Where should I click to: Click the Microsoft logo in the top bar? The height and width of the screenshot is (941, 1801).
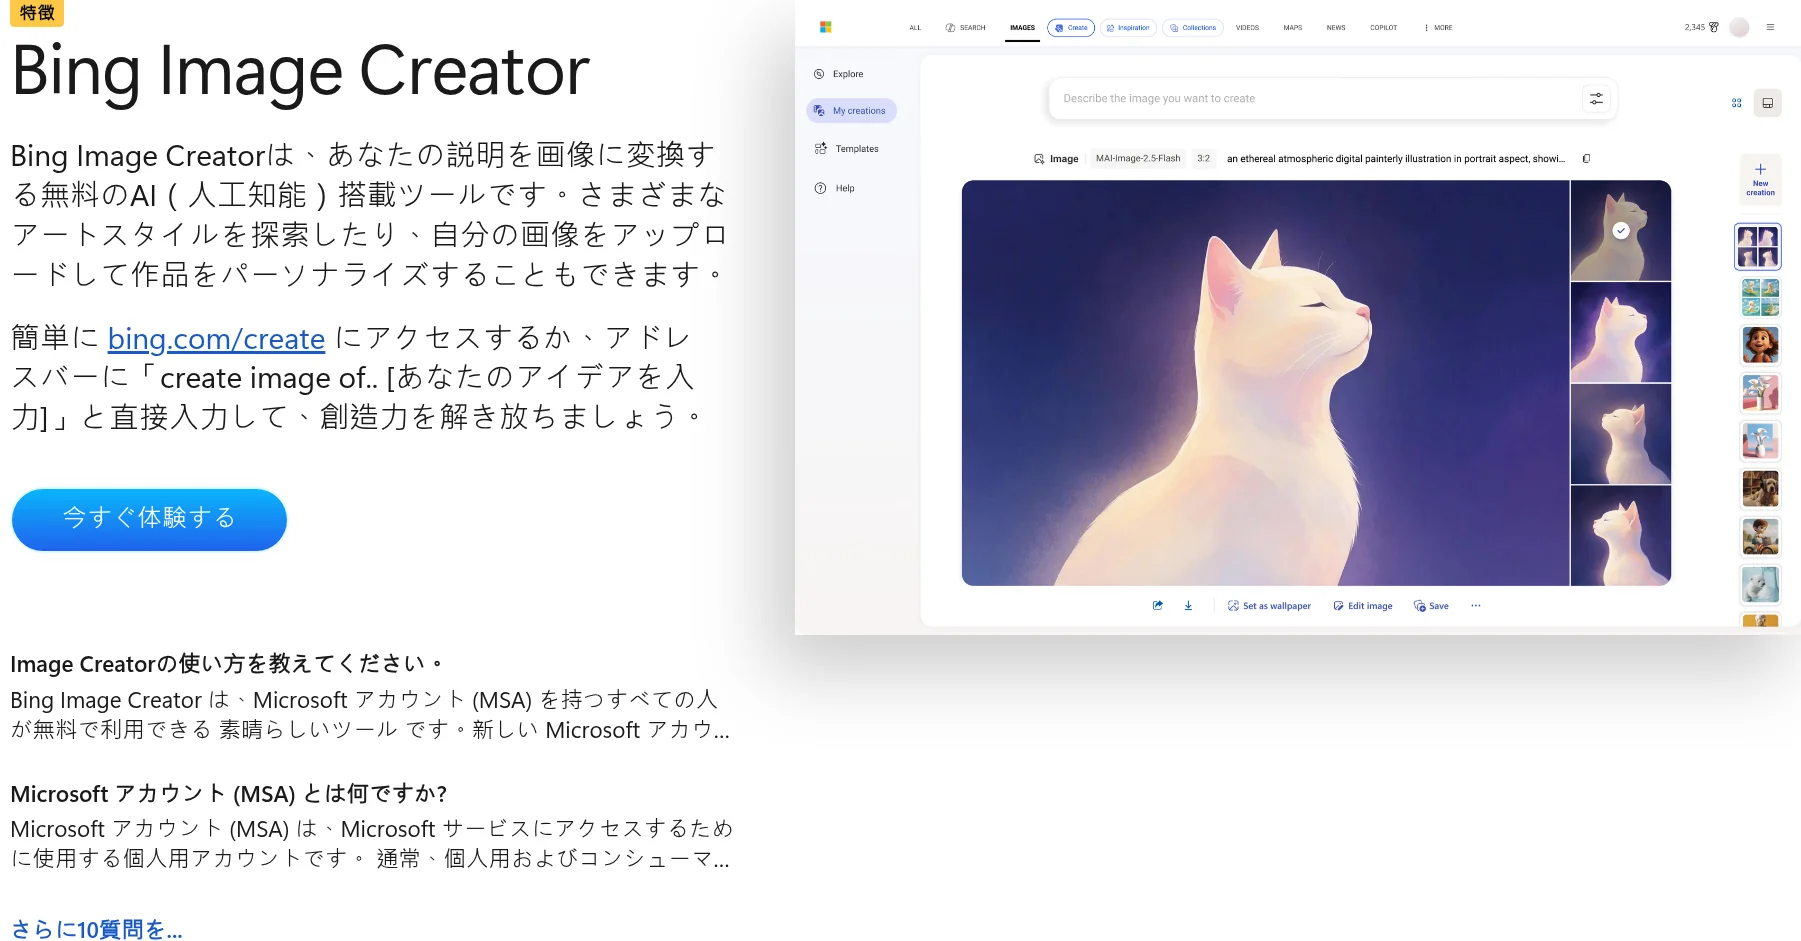(825, 27)
